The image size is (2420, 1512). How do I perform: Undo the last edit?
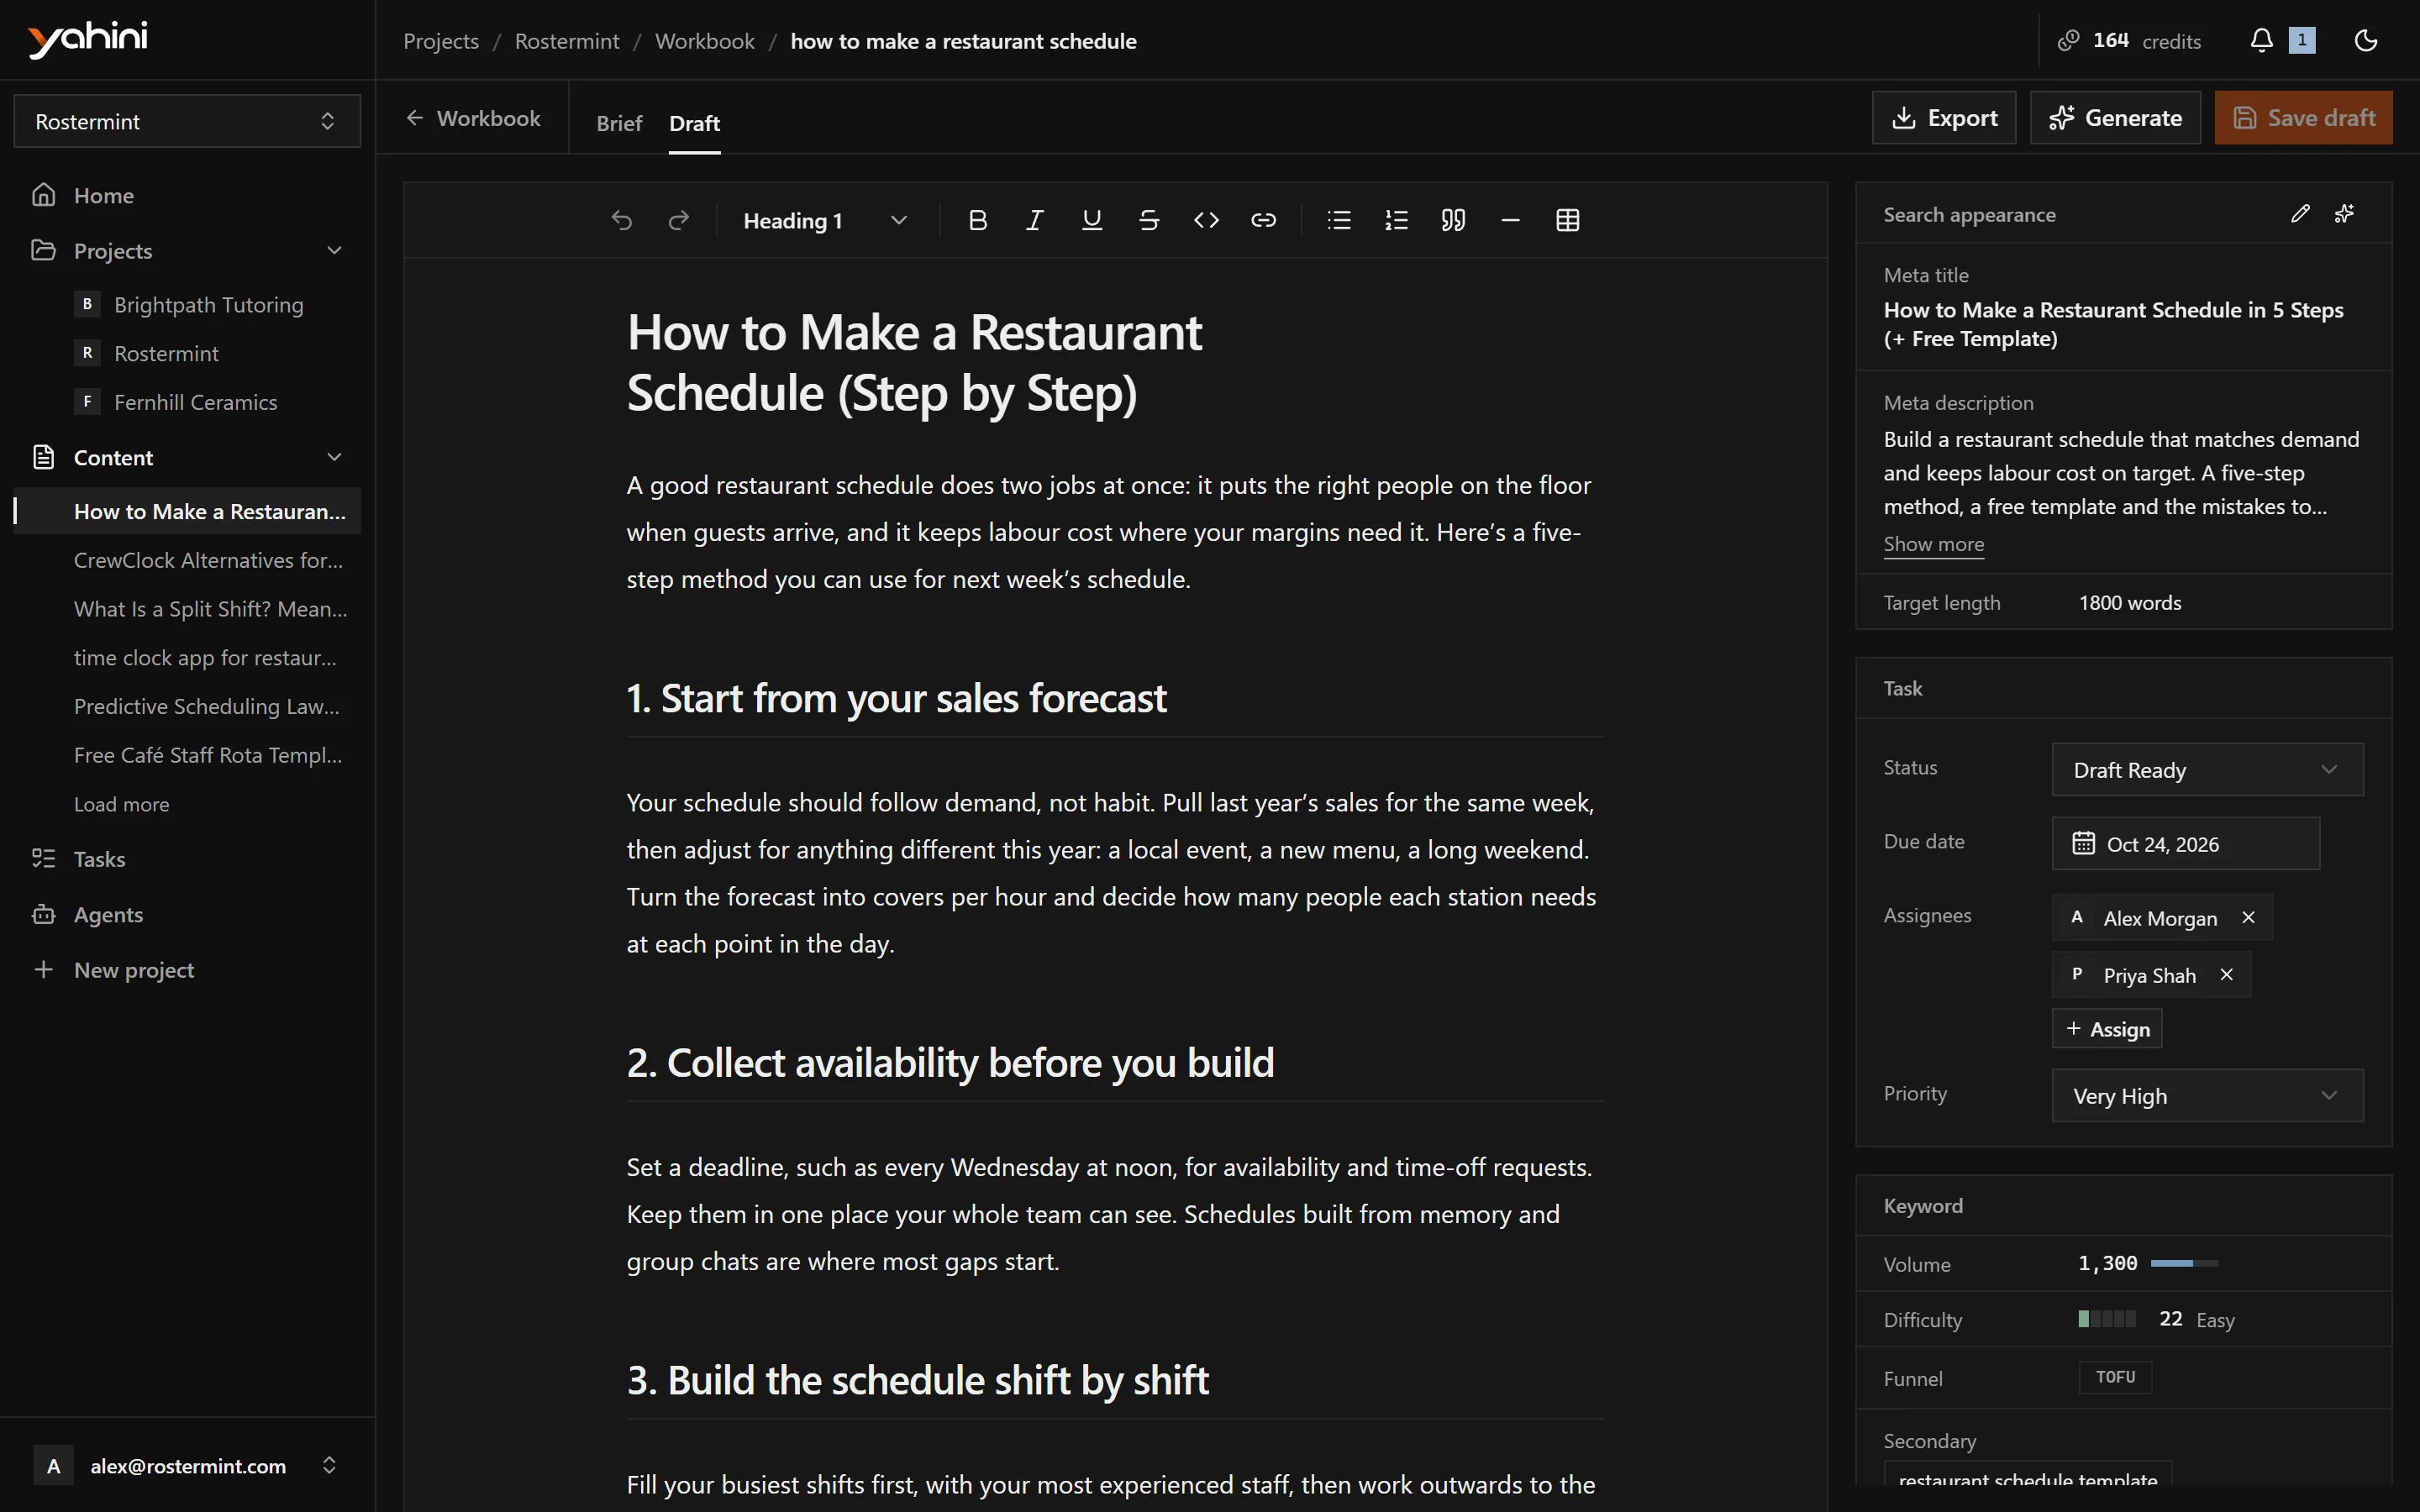point(621,220)
